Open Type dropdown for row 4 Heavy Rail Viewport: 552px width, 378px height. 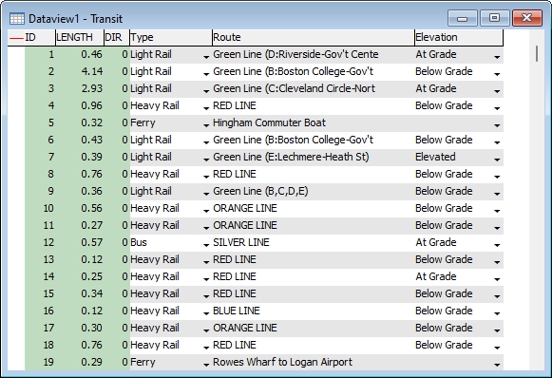[206, 108]
